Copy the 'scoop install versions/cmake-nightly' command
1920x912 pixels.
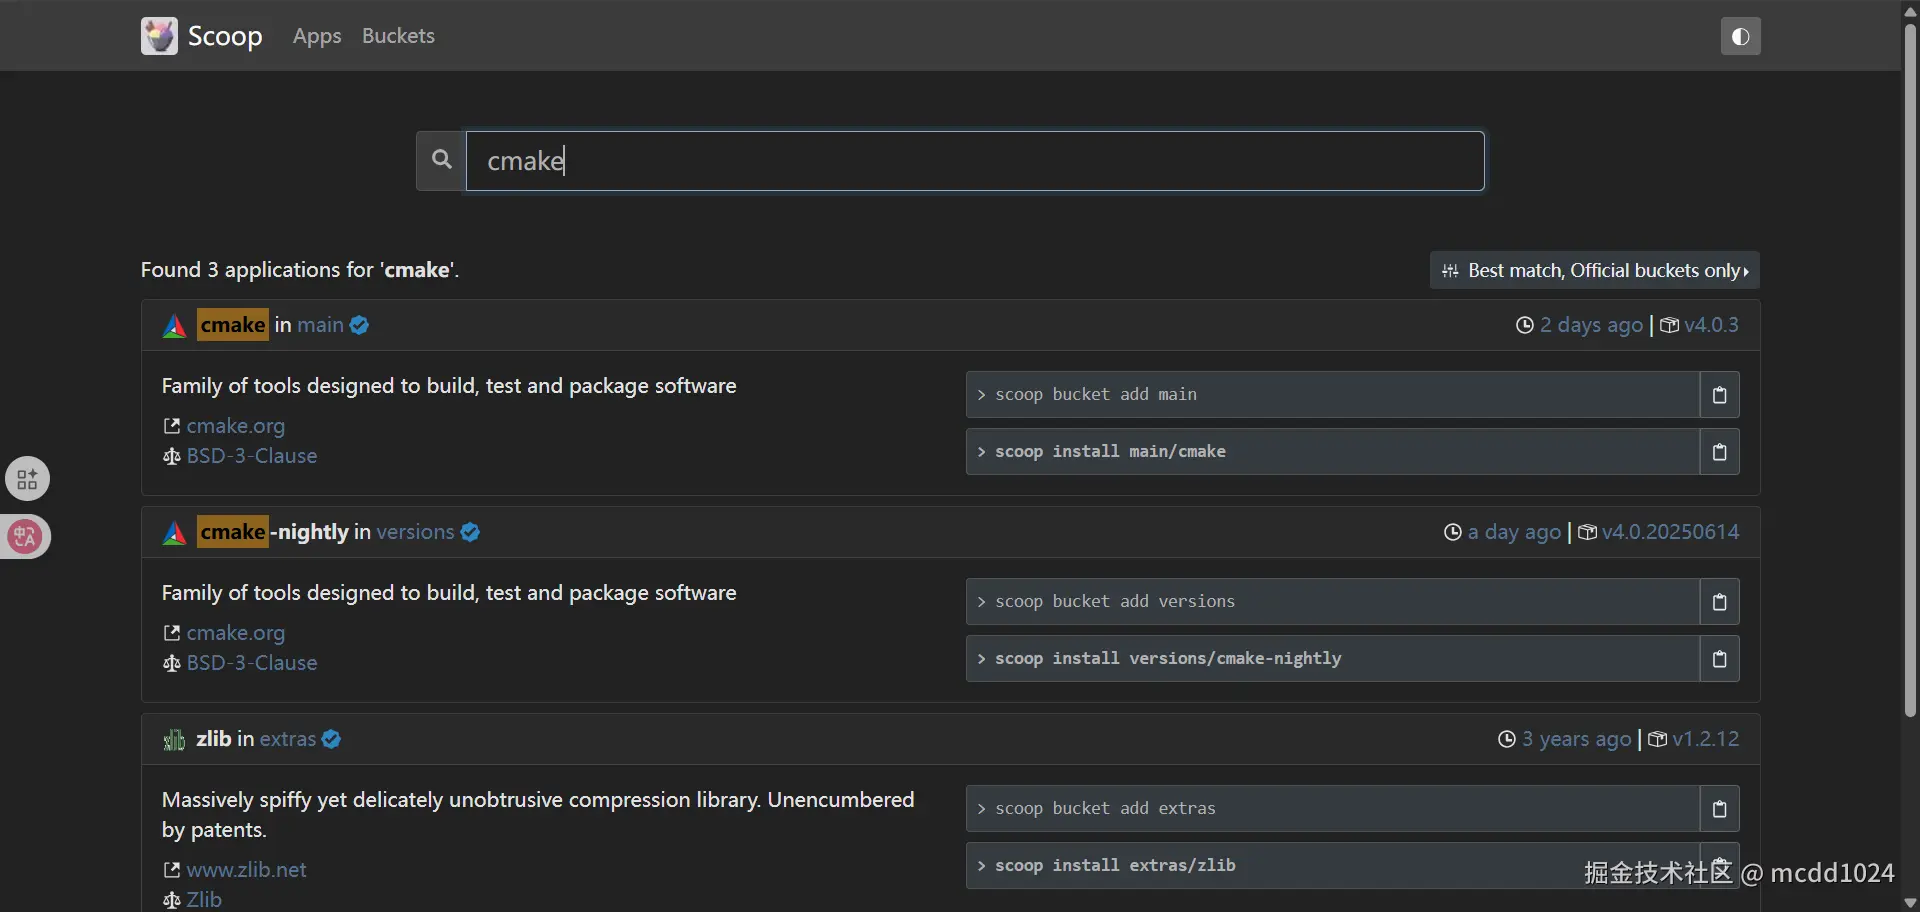point(1719,659)
